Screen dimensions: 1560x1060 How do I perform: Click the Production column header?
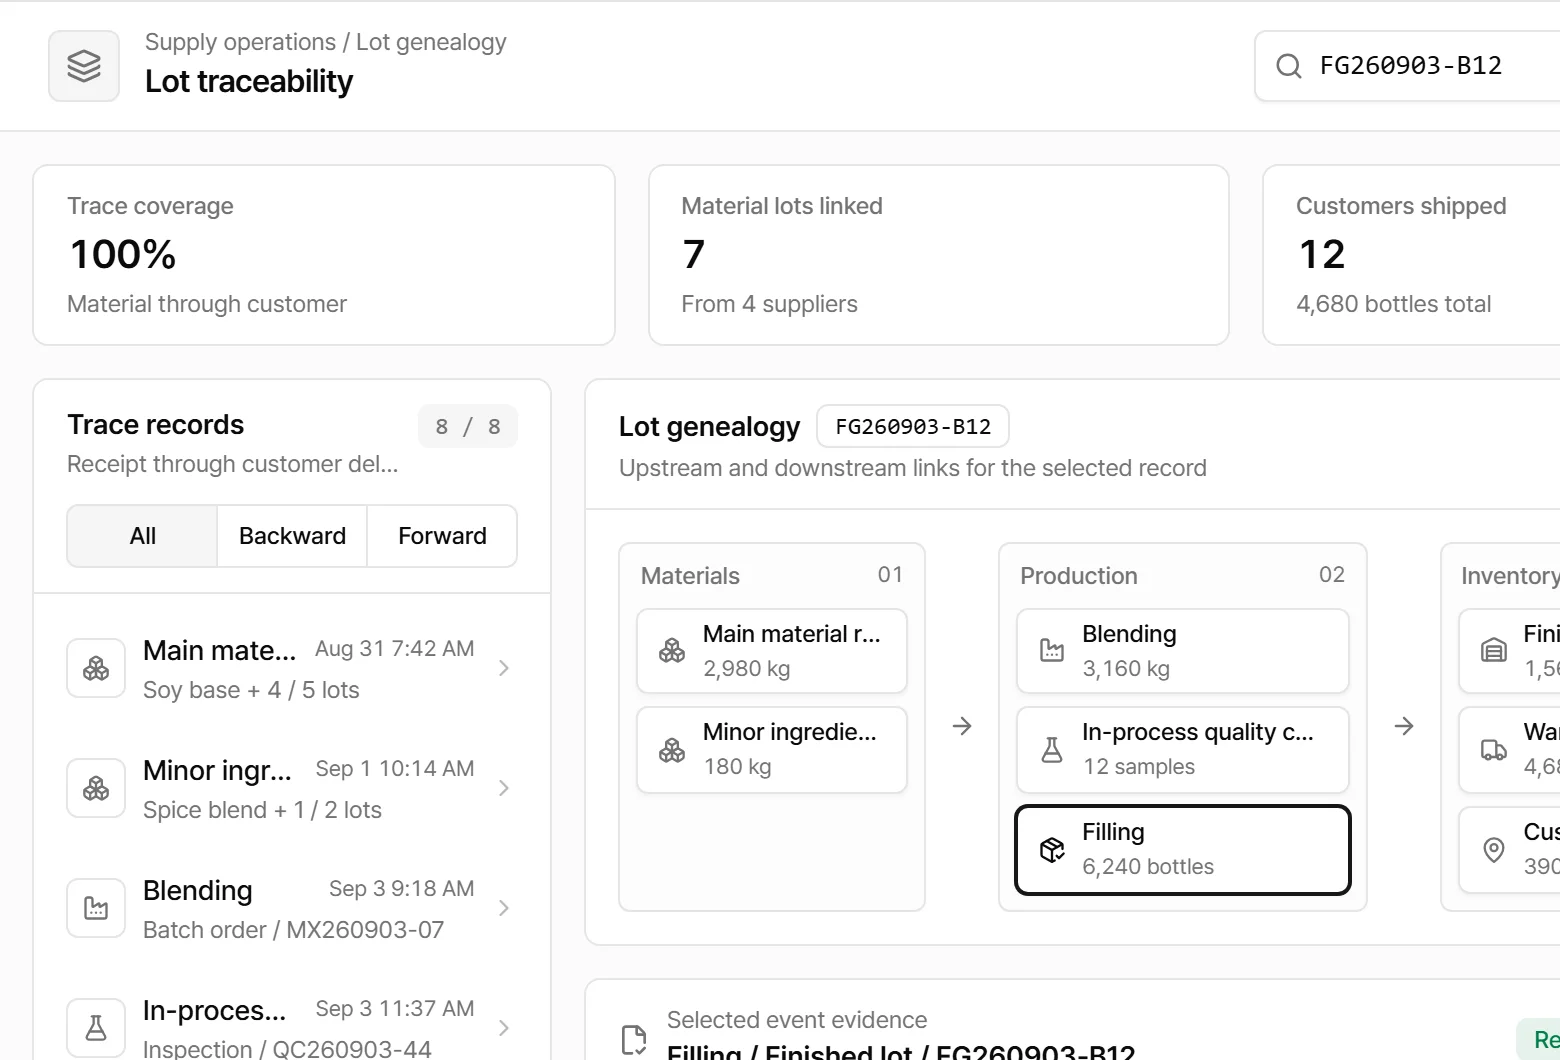pyautogui.click(x=1079, y=576)
